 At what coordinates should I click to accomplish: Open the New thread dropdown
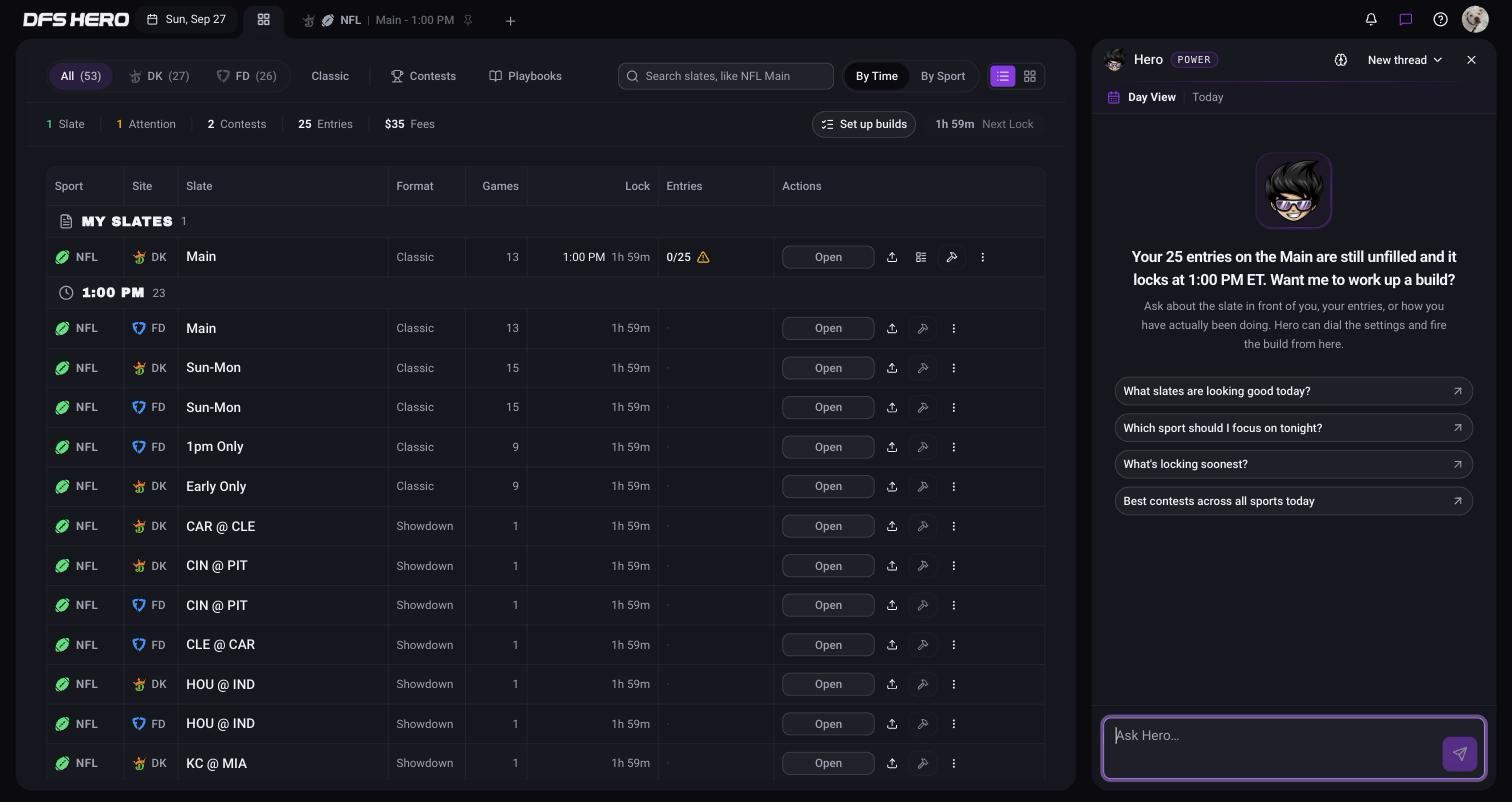(x=1405, y=60)
